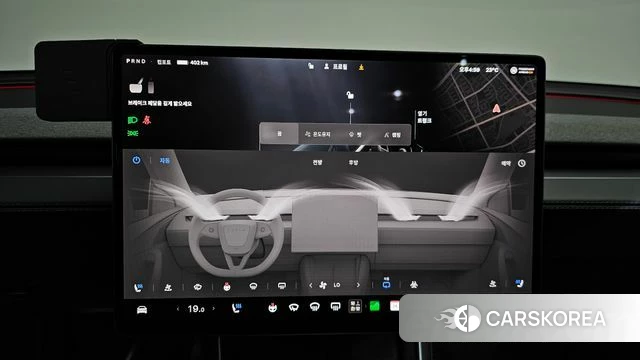Toggle the 자동 auto climate mode

(x=164, y=160)
